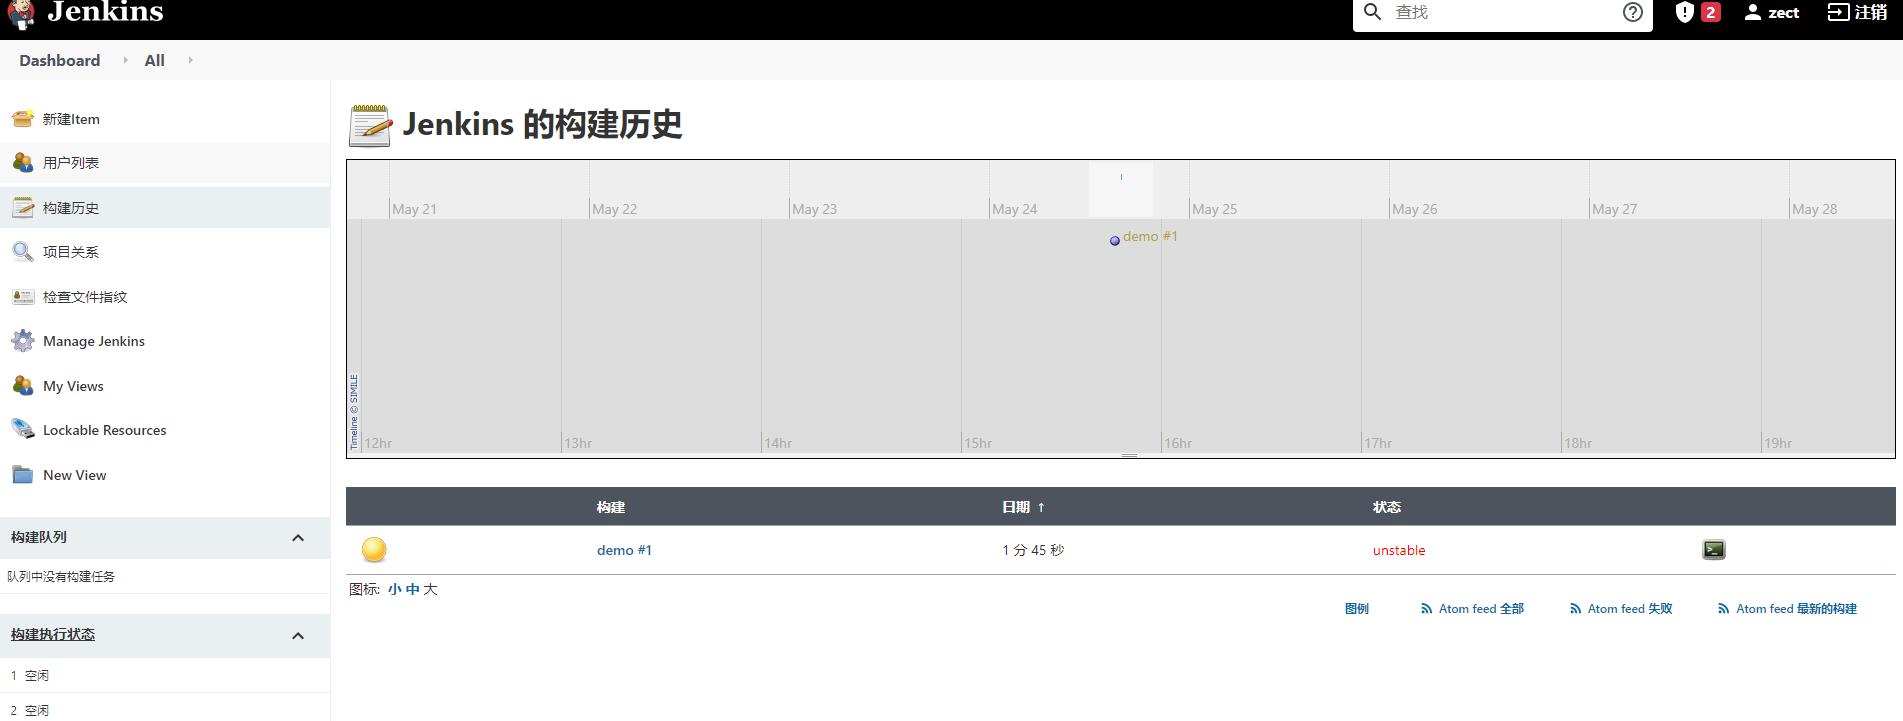
Task: Open Manage Jenkins sidebar entry
Action: coord(94,341)
